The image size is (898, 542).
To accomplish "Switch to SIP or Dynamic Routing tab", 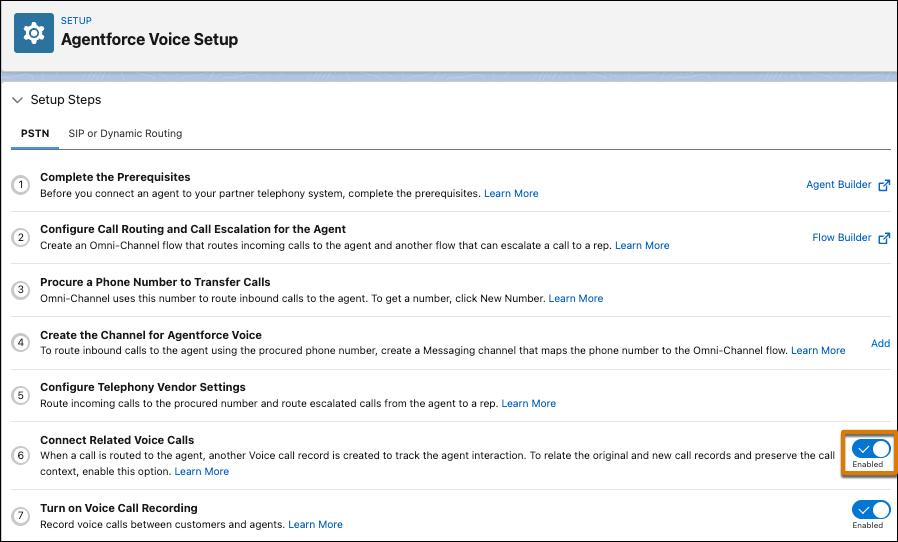I will tap(125, 133).
